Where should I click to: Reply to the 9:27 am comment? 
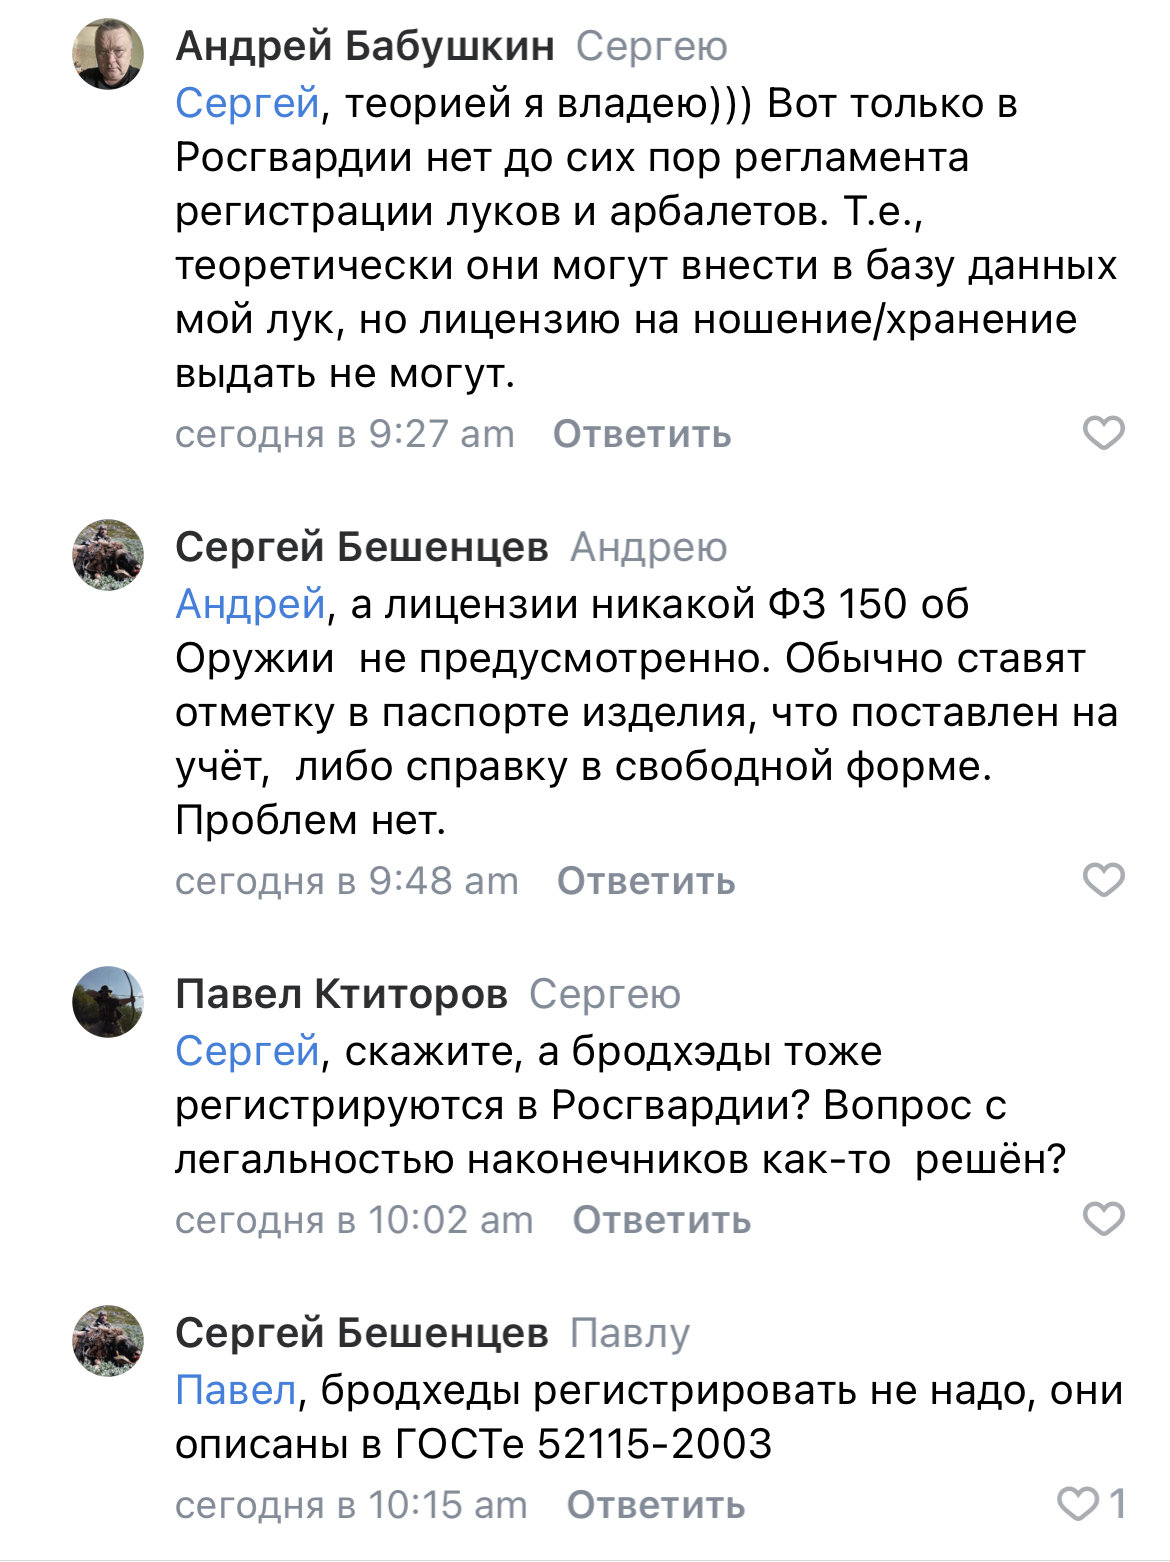642,434
